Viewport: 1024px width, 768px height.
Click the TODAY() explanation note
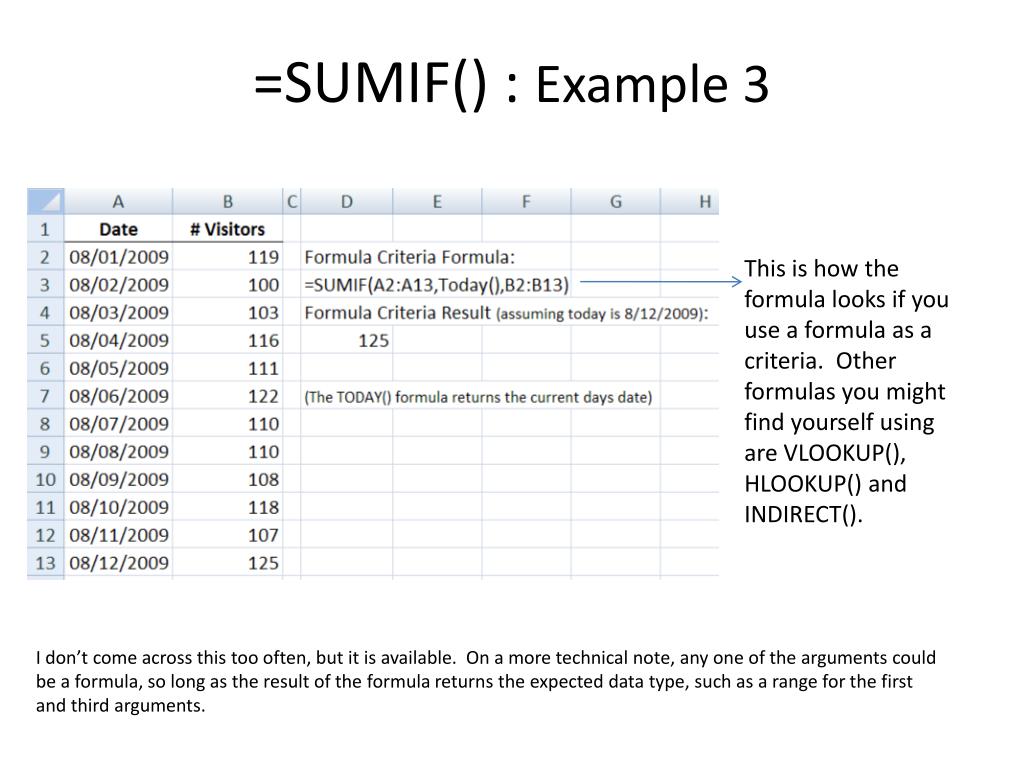pyautogui.click(x=480, y=396)
